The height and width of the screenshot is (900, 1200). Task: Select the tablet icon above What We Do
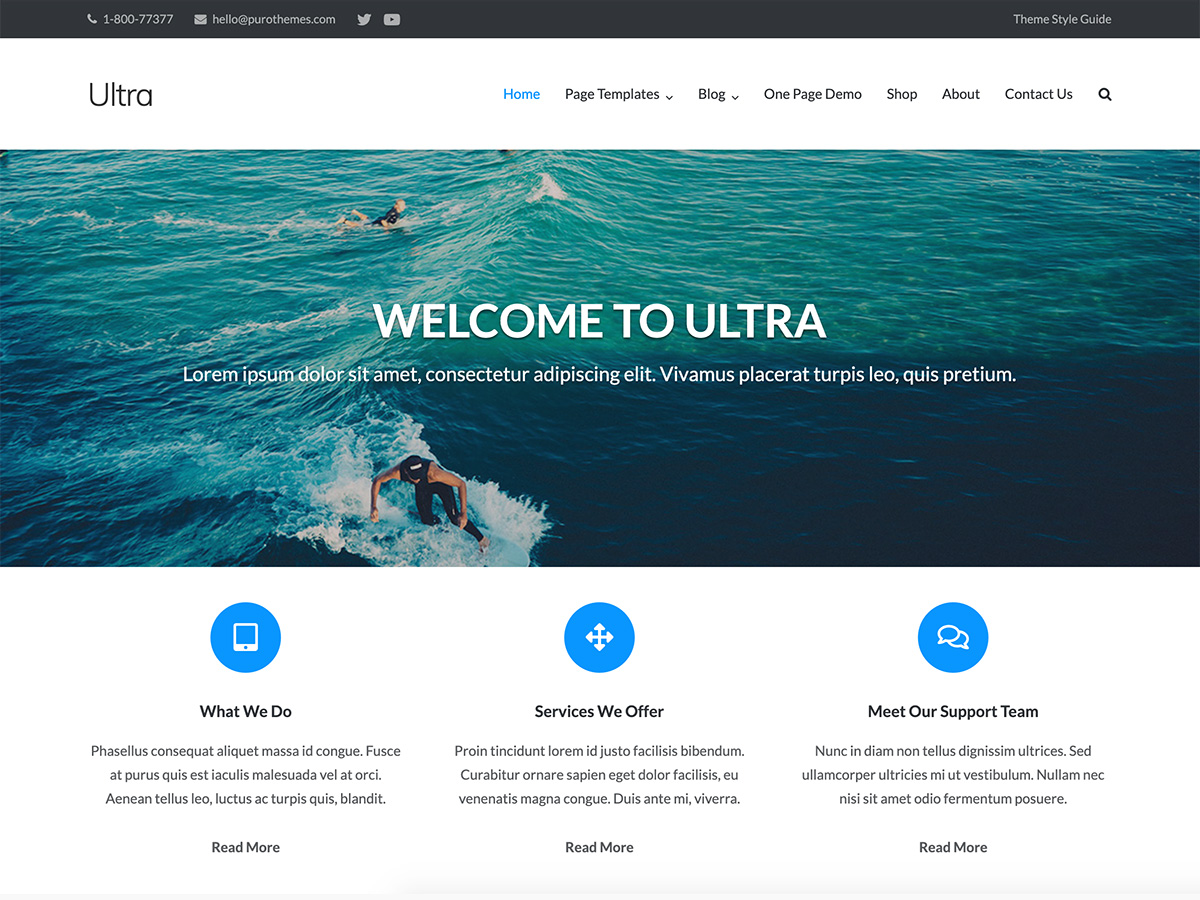[245, 637]
